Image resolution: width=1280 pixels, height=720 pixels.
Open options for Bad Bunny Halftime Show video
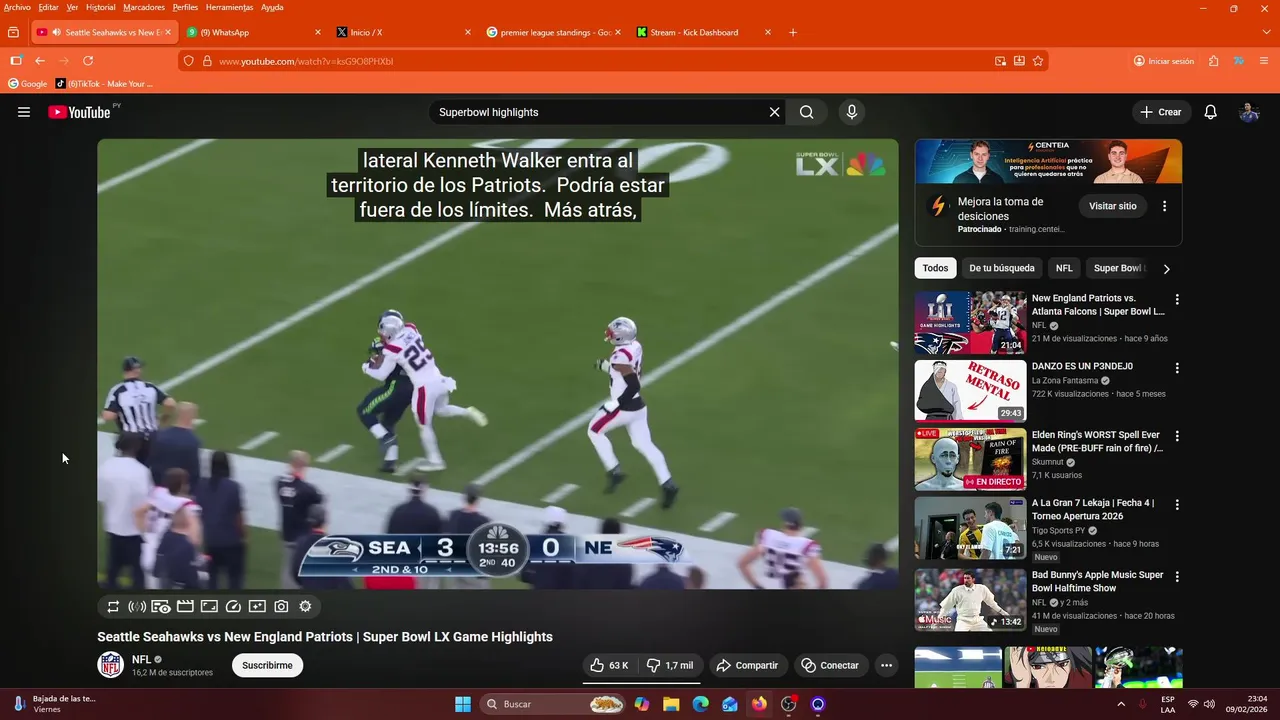pyautogui.click(x=1177, y=576)
